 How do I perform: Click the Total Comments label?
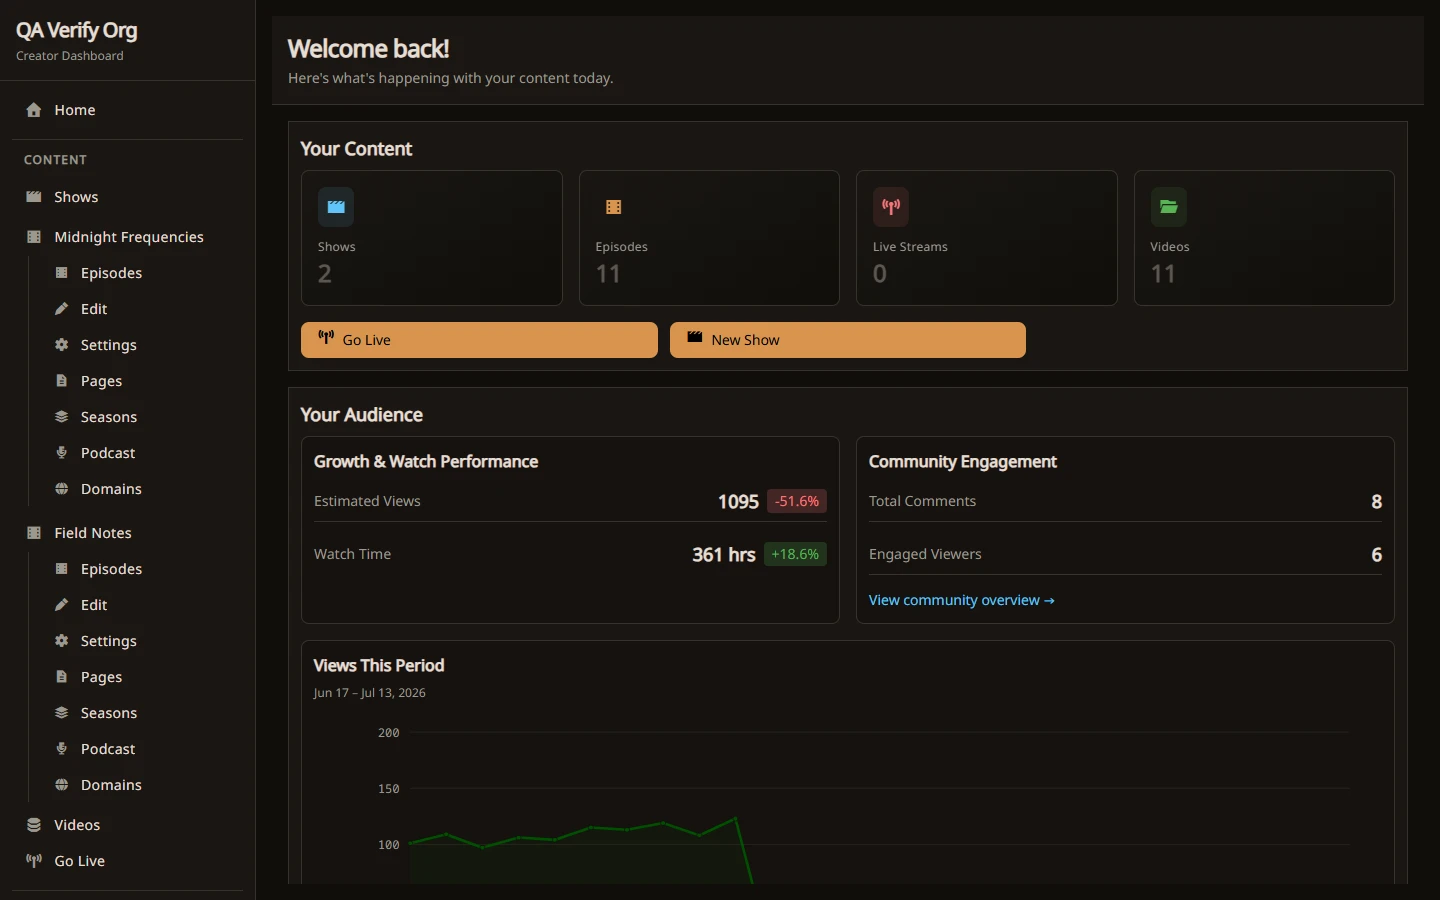pyautogui.click(x=922, y=501)
